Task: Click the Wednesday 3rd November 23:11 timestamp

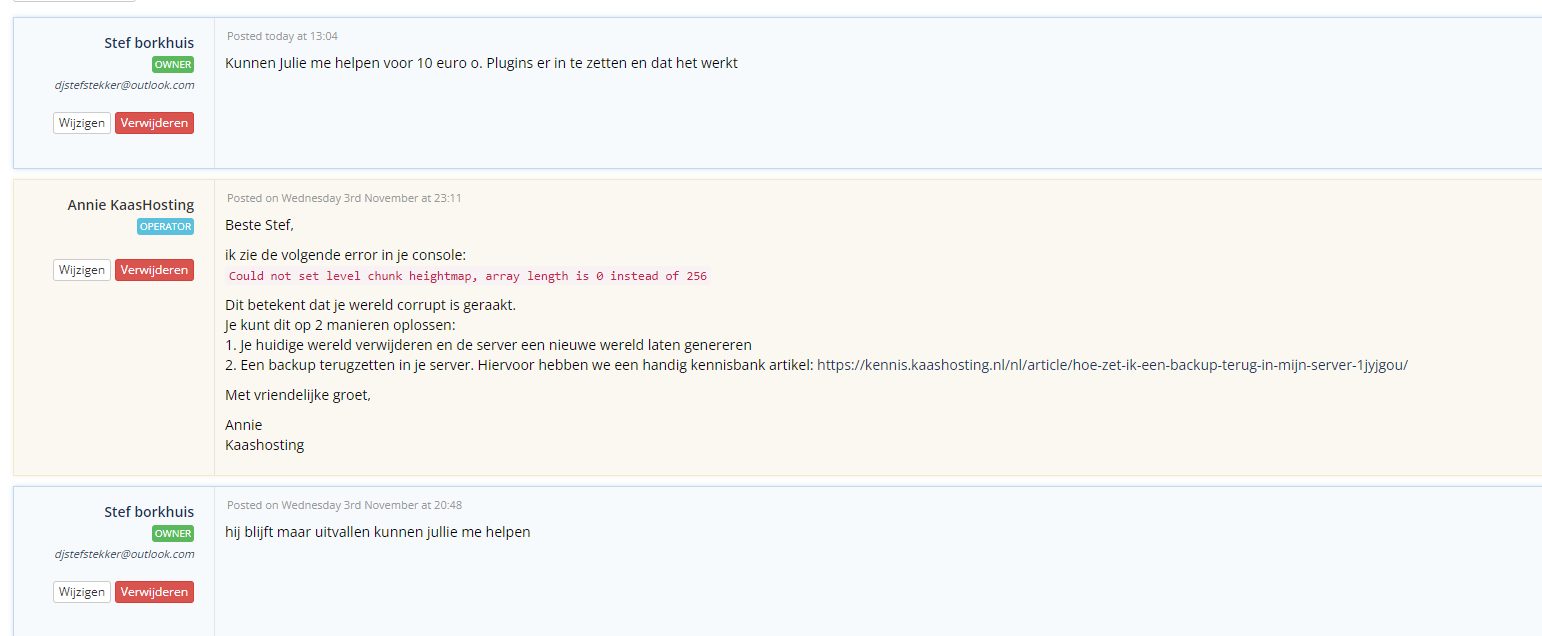Action: 344,198
